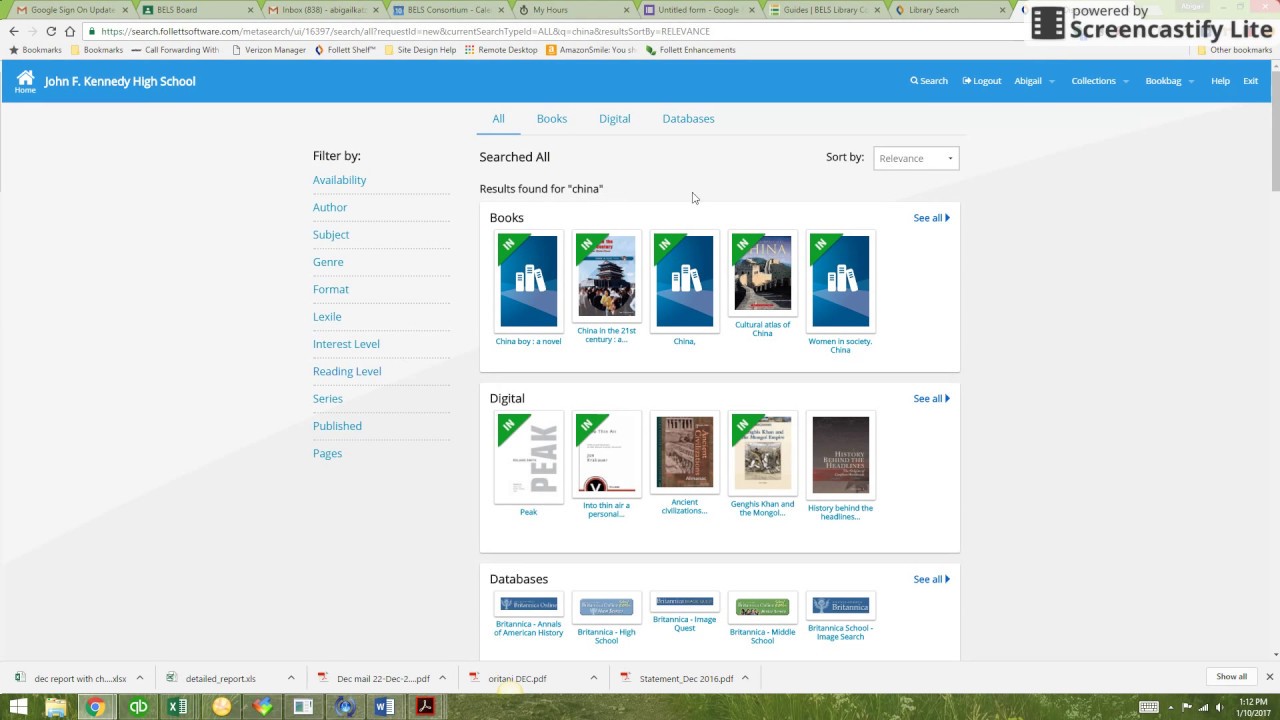Open options for the dec report xlsx download
This screenshot has height=720, width=1280.
(140, 678)
